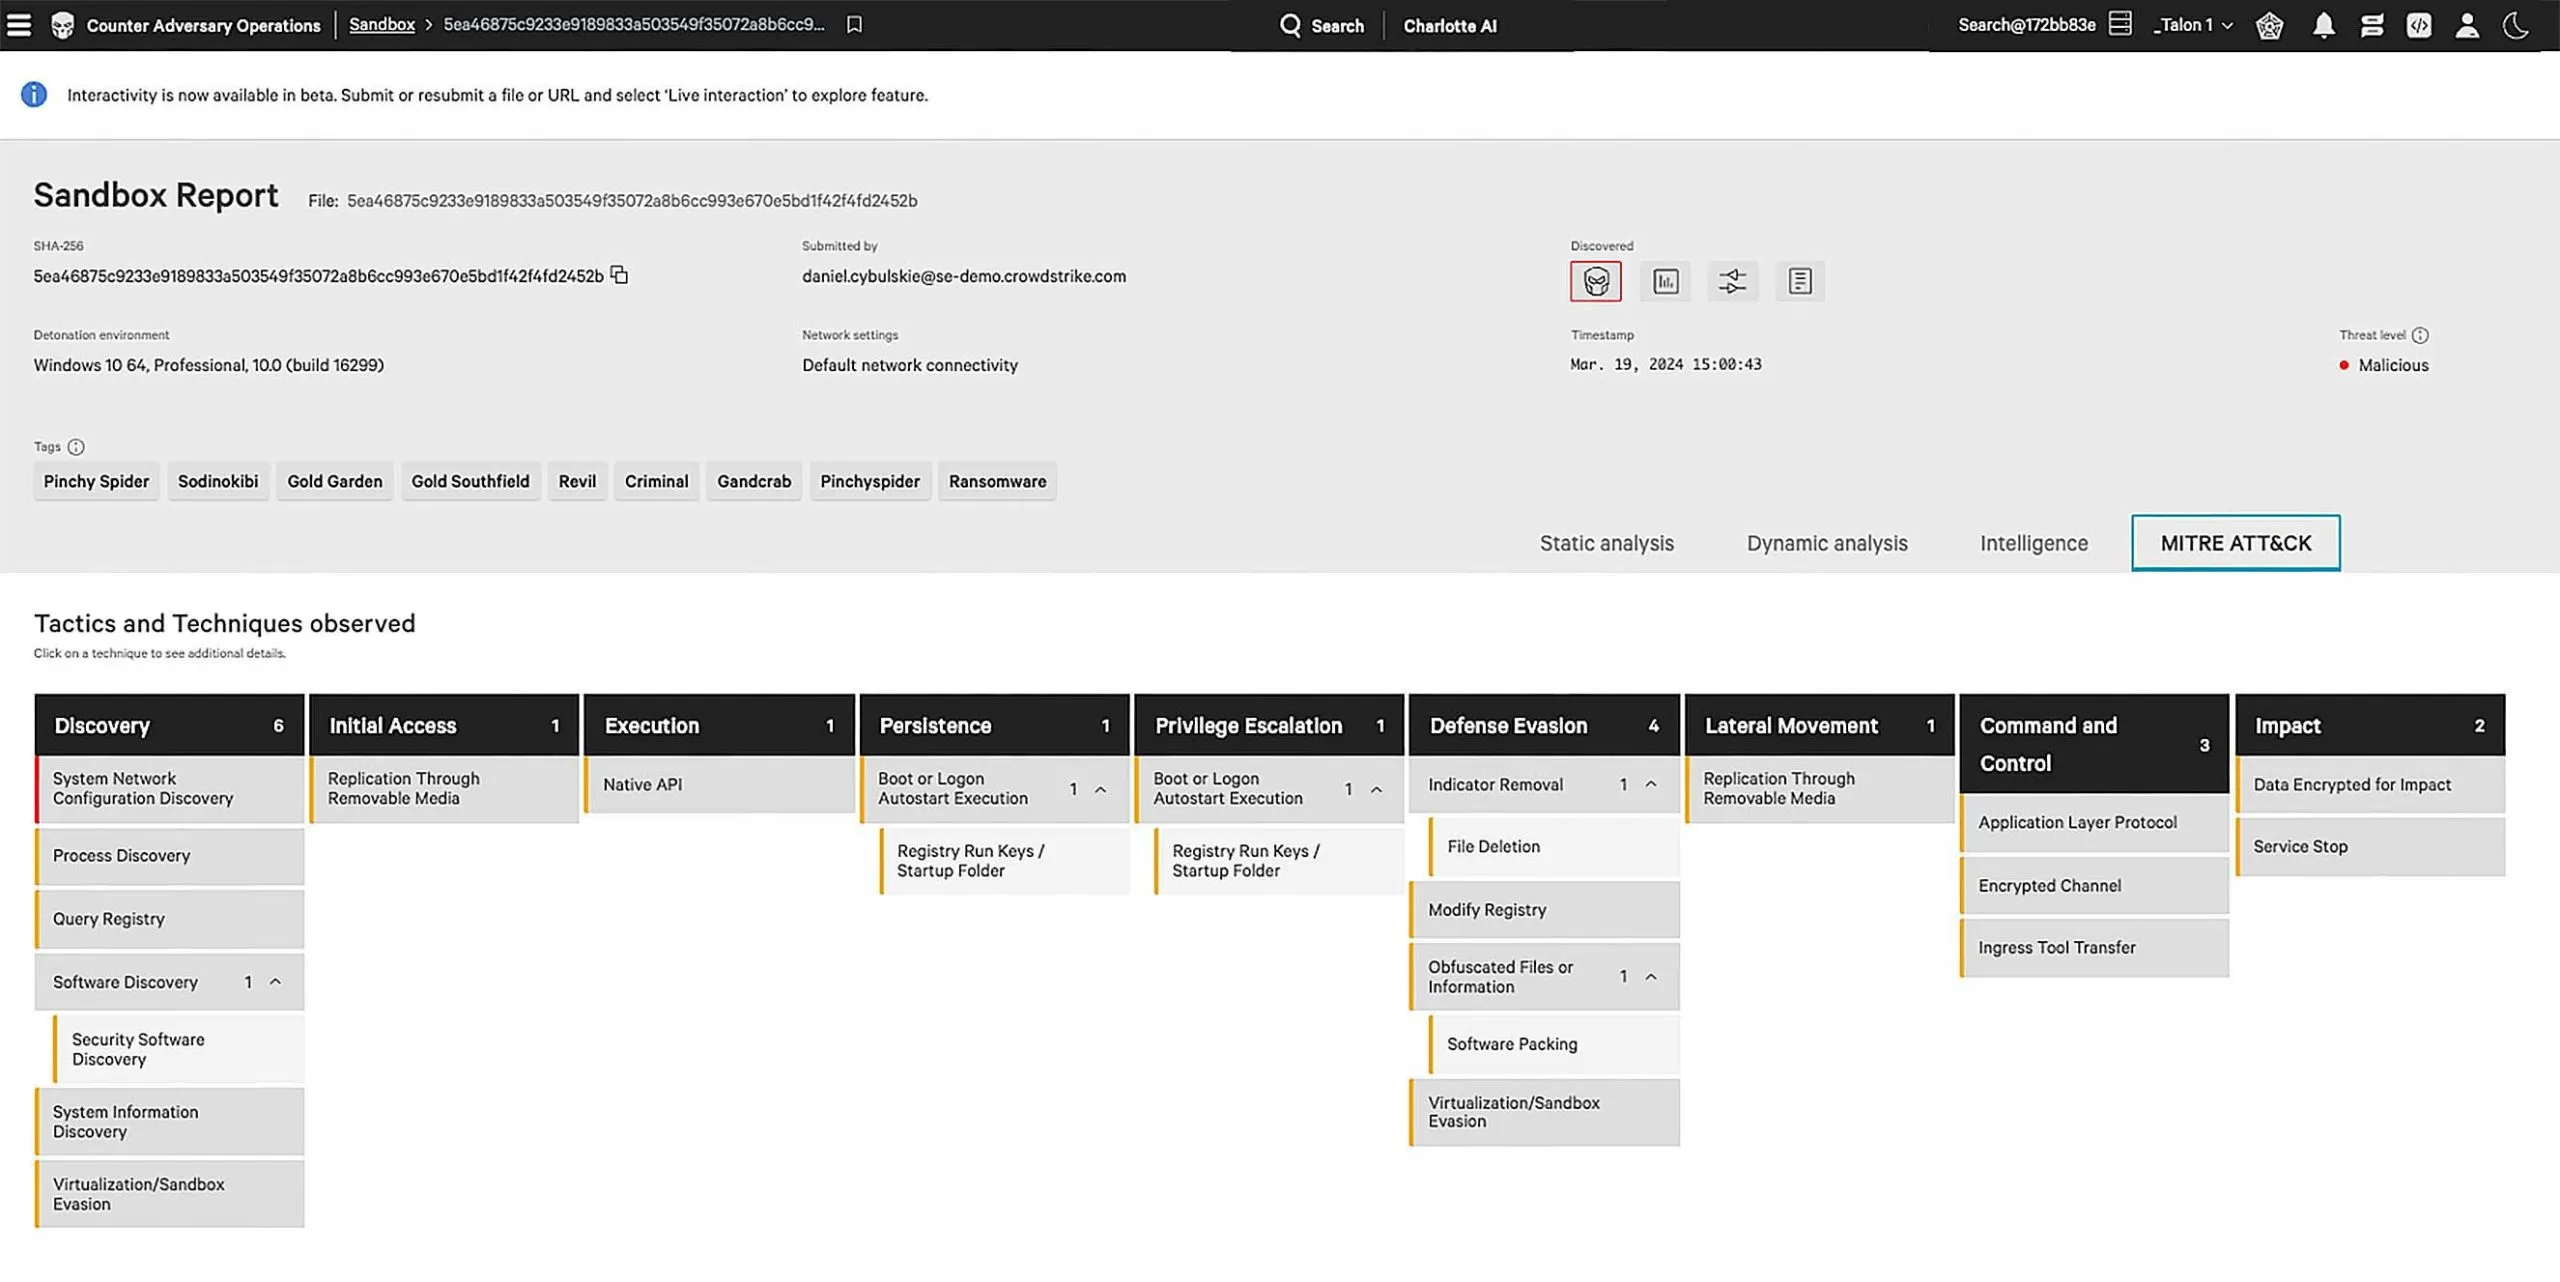The height and width of the screenshot is (1282, 2560).
Task: Open the notifications bell
Action: (x=2323, y=25)
